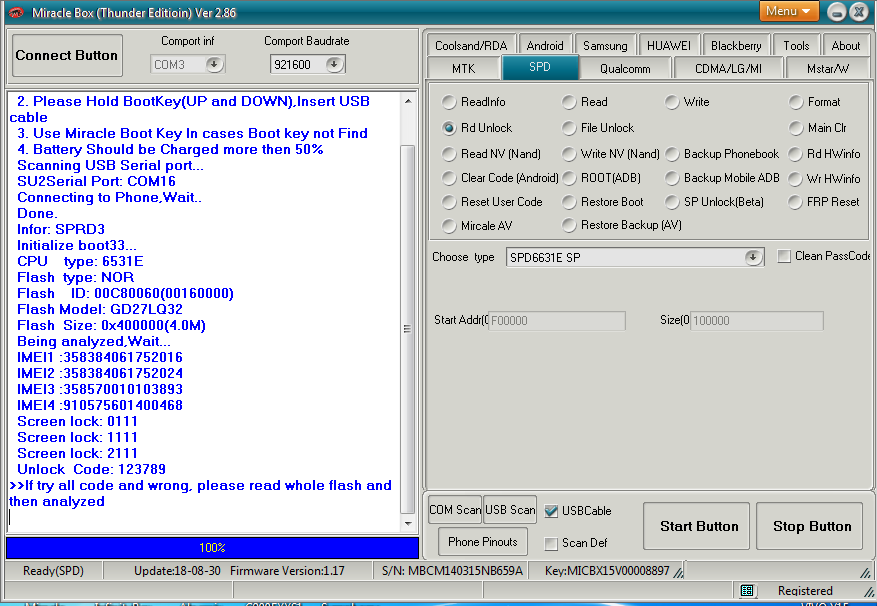The height and width of the screenshot is (606, 877).
Task: Go to the SPD tab
Action: [x=540, y=67]
